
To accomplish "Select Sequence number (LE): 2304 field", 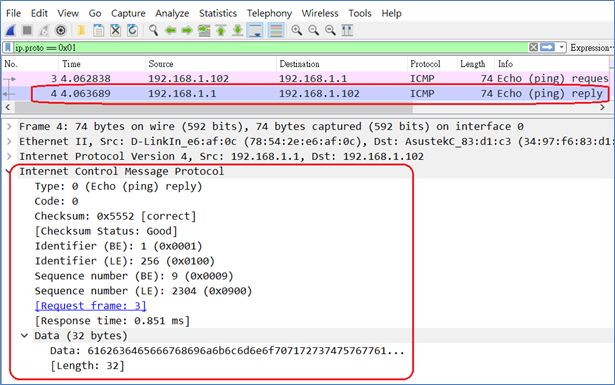I will click(x=143, y=291).
